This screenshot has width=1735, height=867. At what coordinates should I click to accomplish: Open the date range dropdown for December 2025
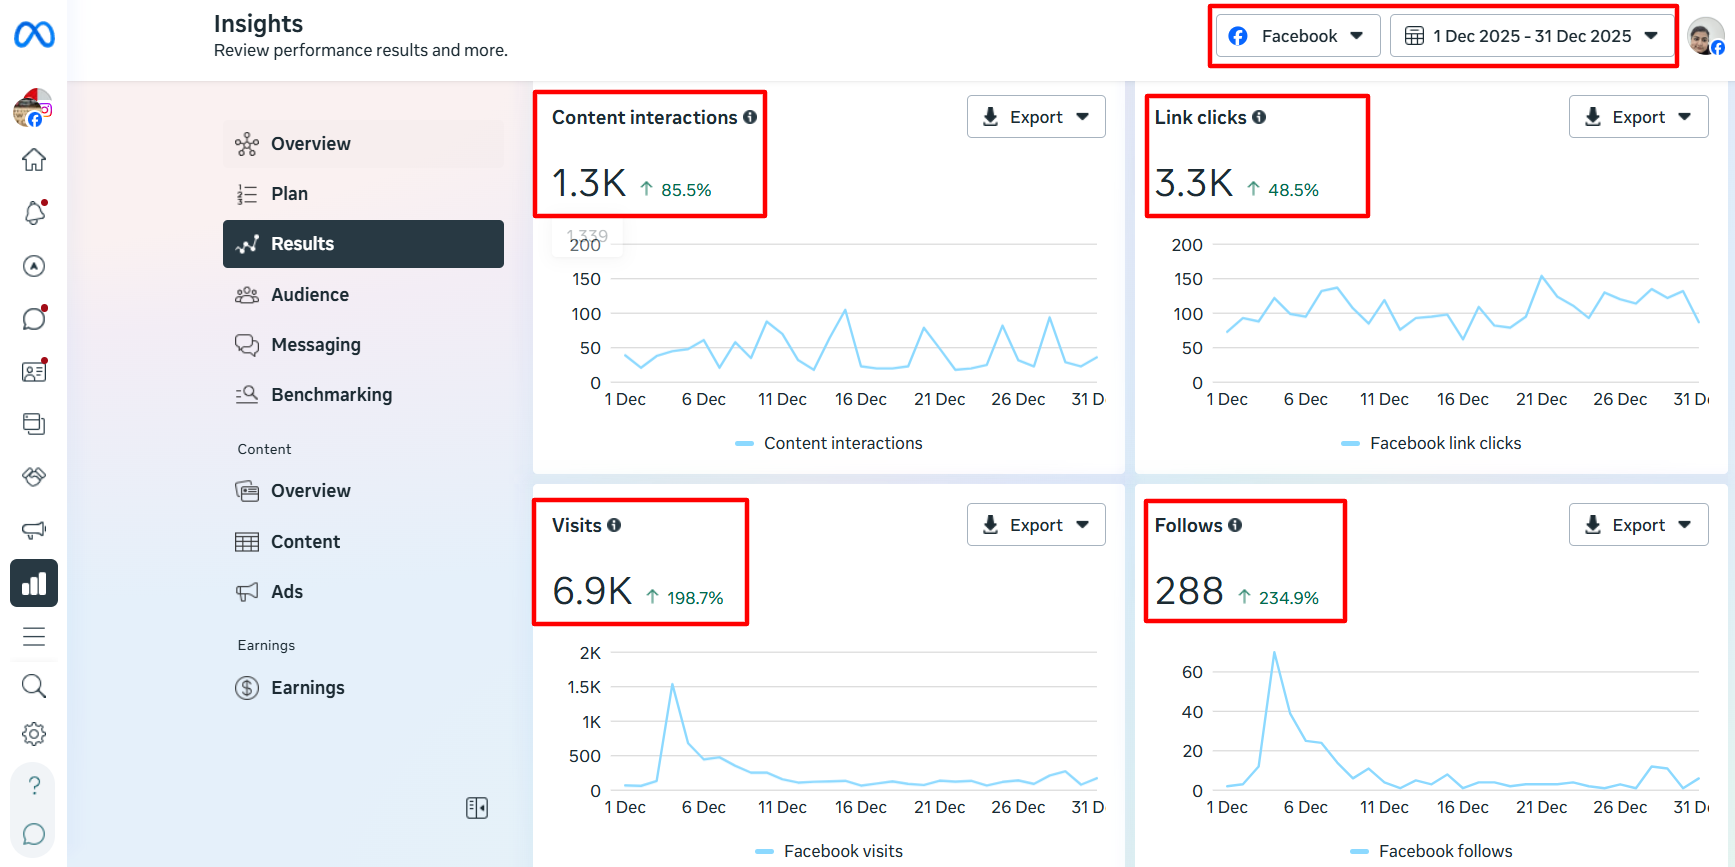pos(1531,36)
